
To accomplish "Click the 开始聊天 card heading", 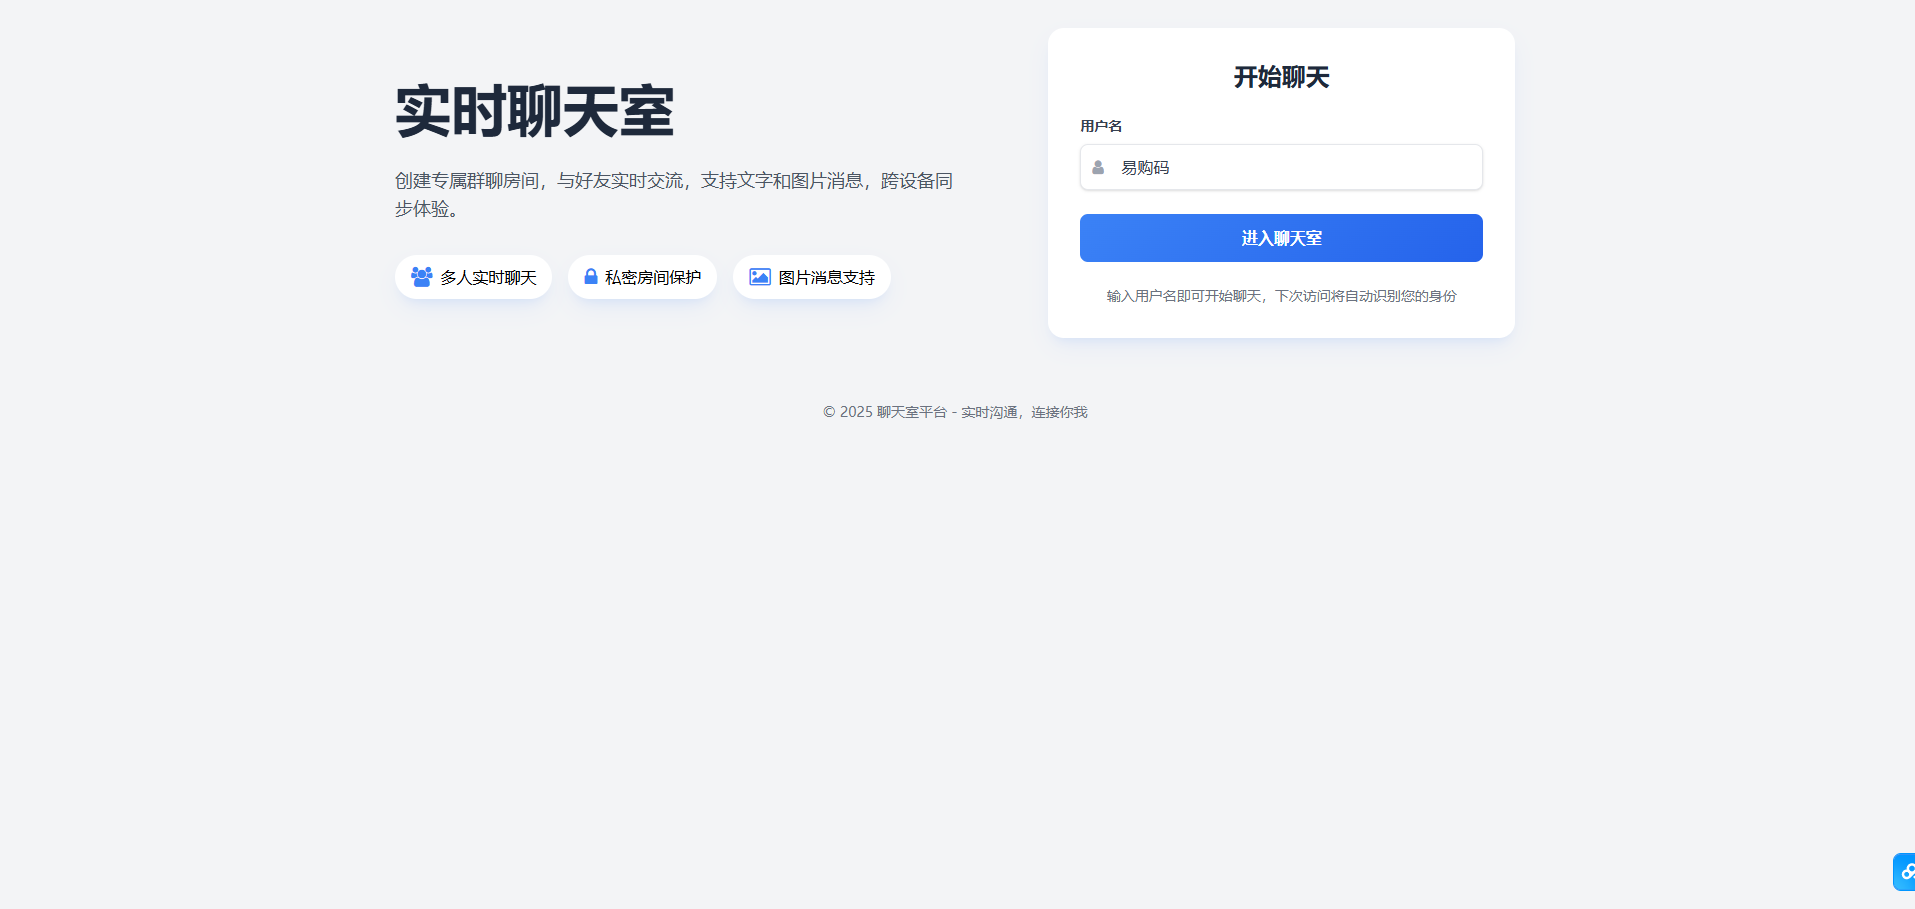I will point(1281,77).
